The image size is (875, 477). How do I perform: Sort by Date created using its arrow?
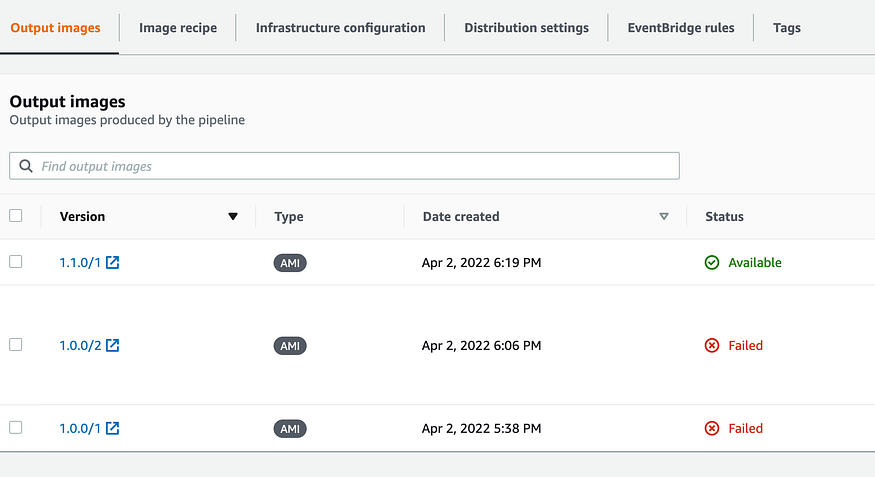(664, 217)
